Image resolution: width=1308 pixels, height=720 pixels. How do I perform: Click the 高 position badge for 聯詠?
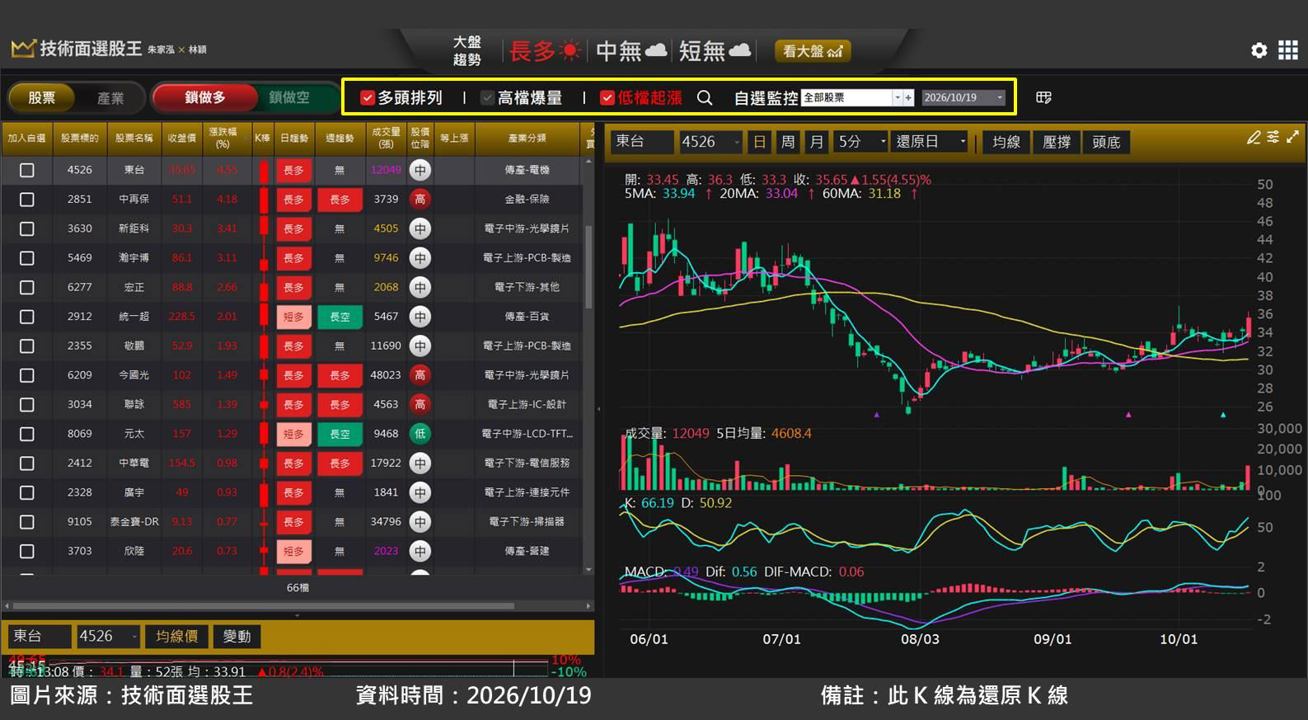tap(420, 405)
